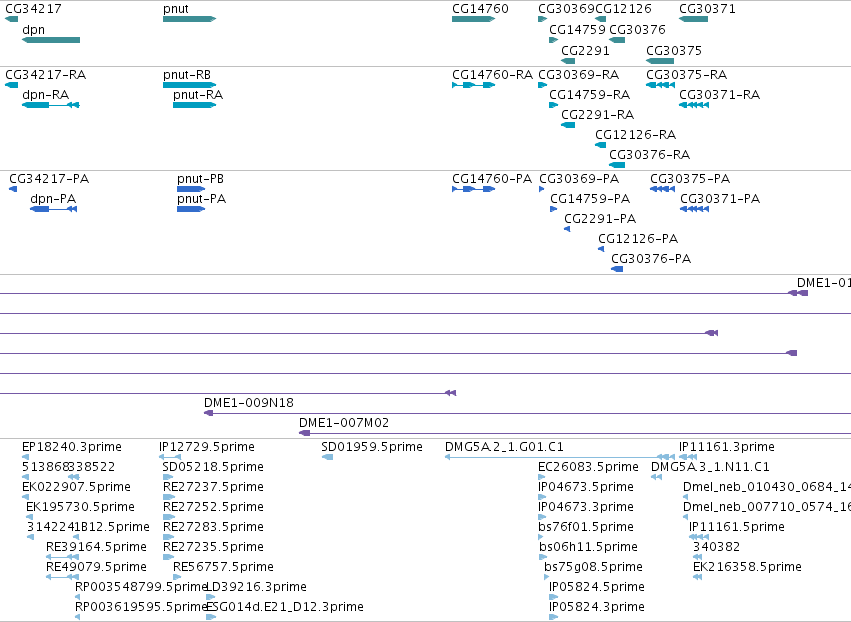Select the dpn-PA protein label
Screen dimensions: 851x622
tap(53, 199)
